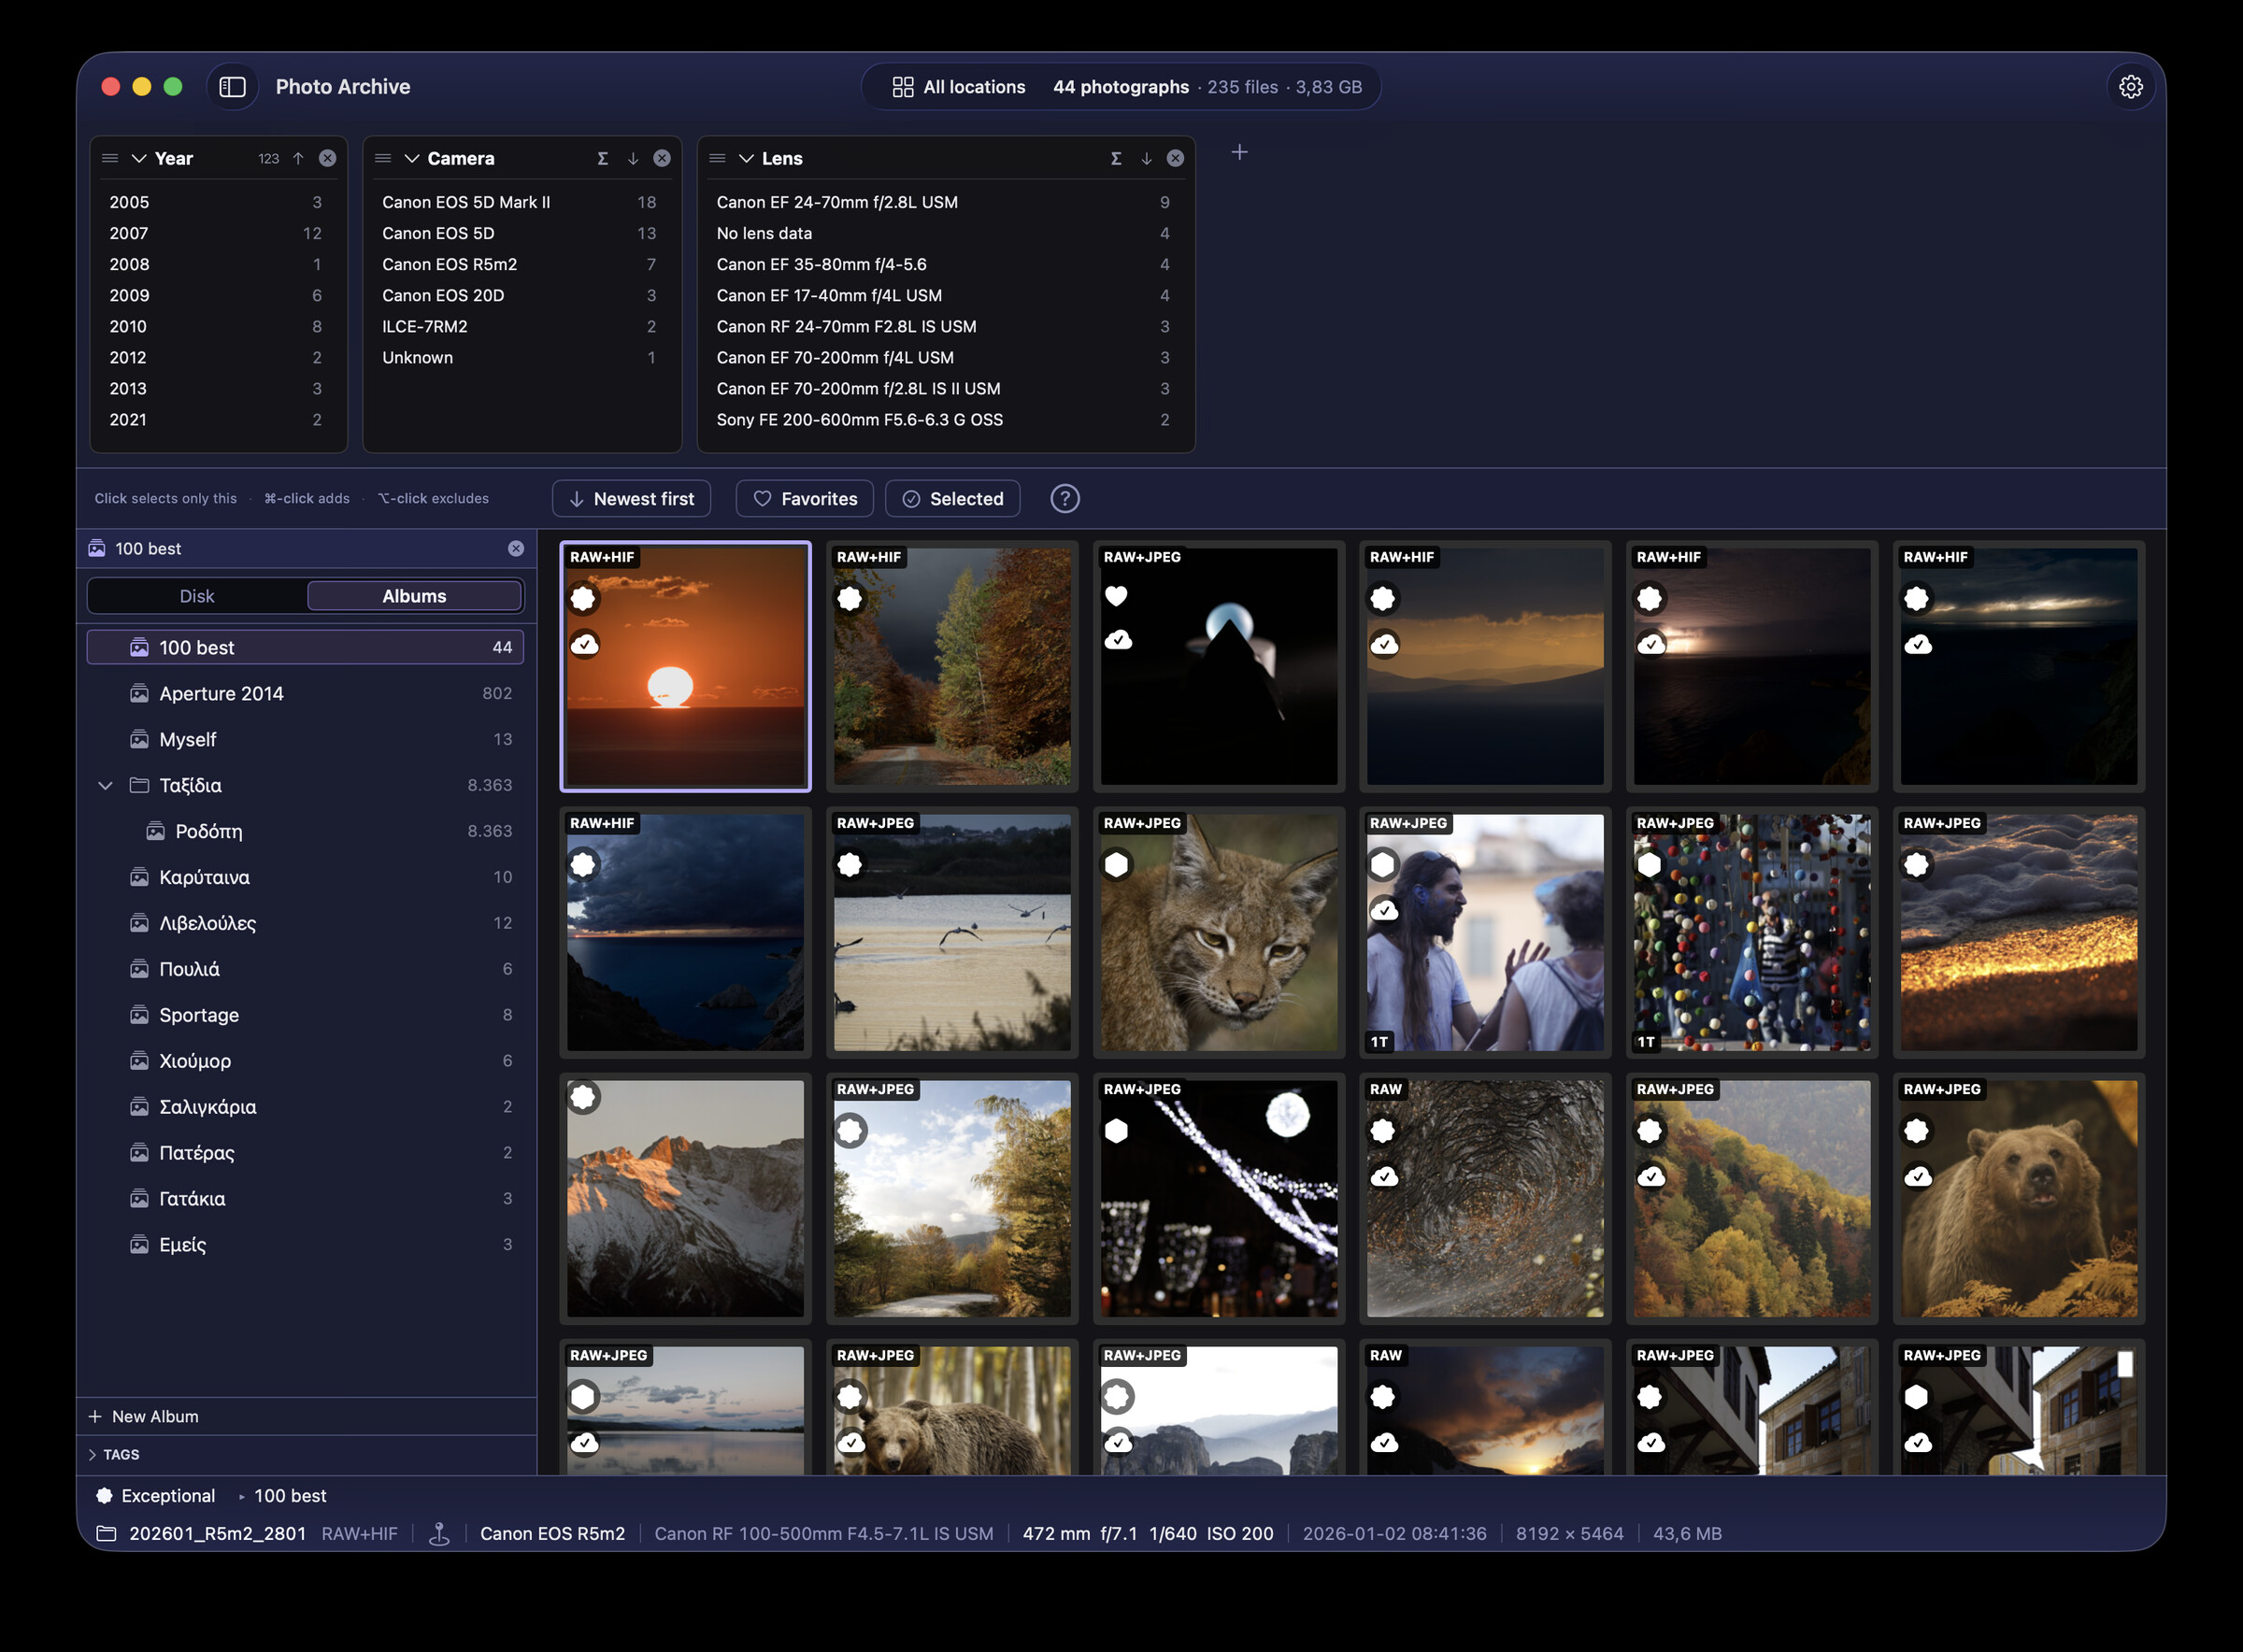Toggle the Selected filter

click(x=952, y=498)
